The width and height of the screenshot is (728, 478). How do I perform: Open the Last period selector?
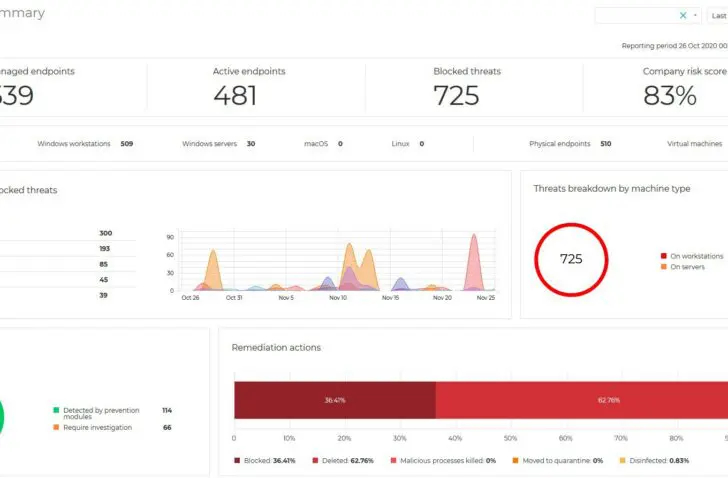click(x=718, y=15)
